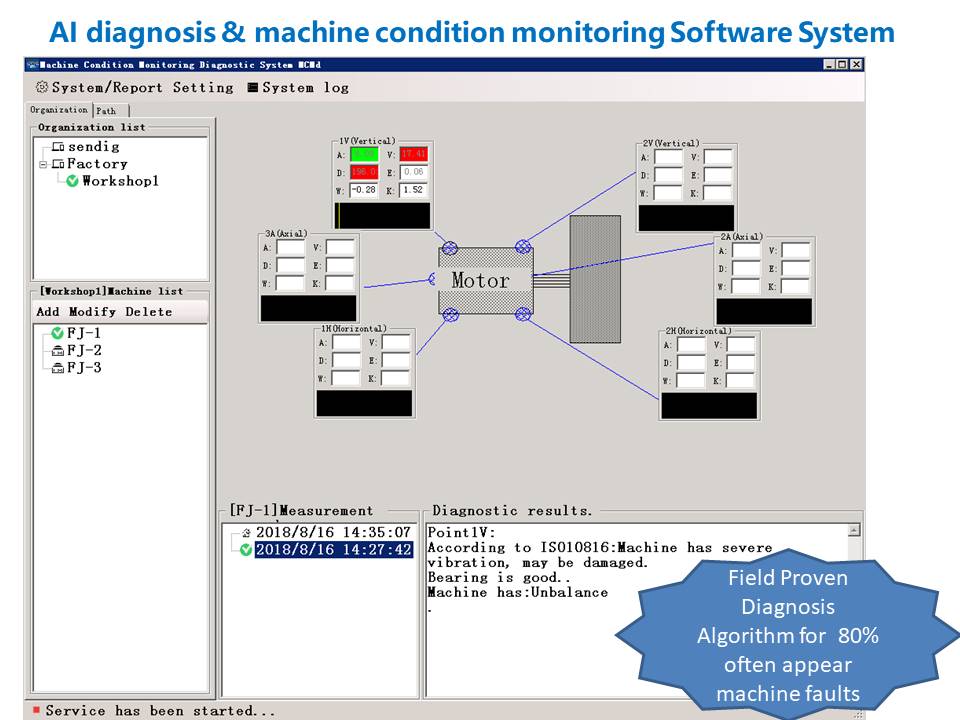Click the red V value in 1V (Vertical)

point(413,155)
